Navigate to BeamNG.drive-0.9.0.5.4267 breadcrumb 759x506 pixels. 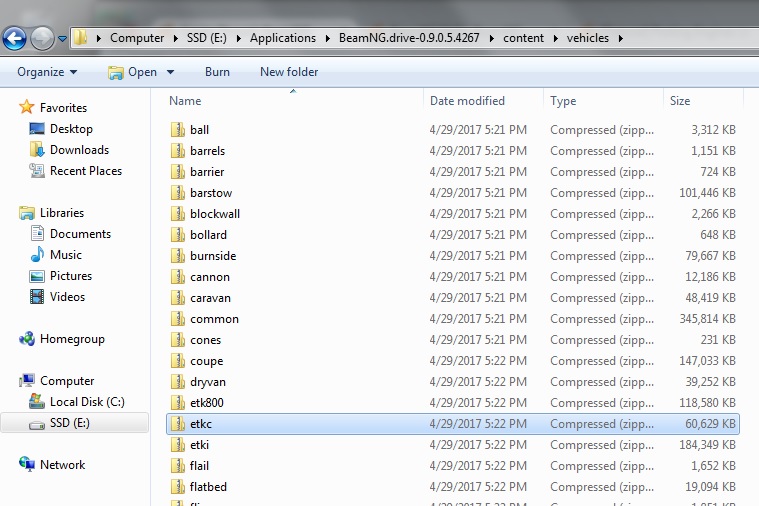(409, 38)
